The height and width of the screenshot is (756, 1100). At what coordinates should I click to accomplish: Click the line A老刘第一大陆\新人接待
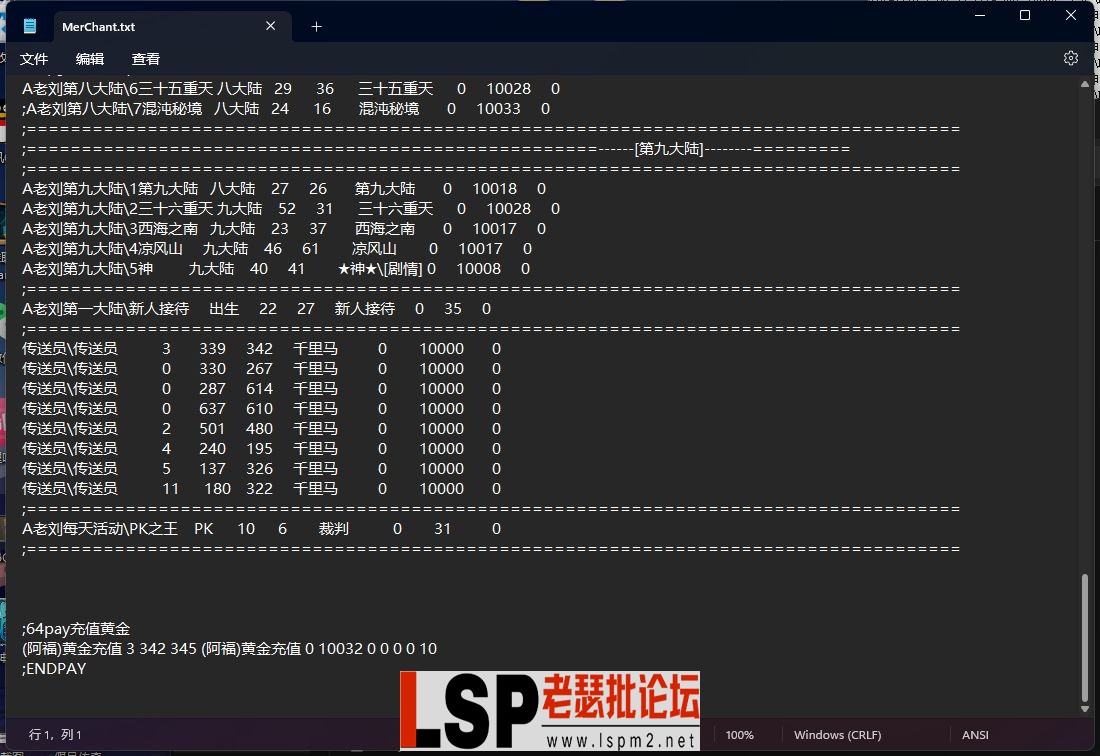point(257,309)
